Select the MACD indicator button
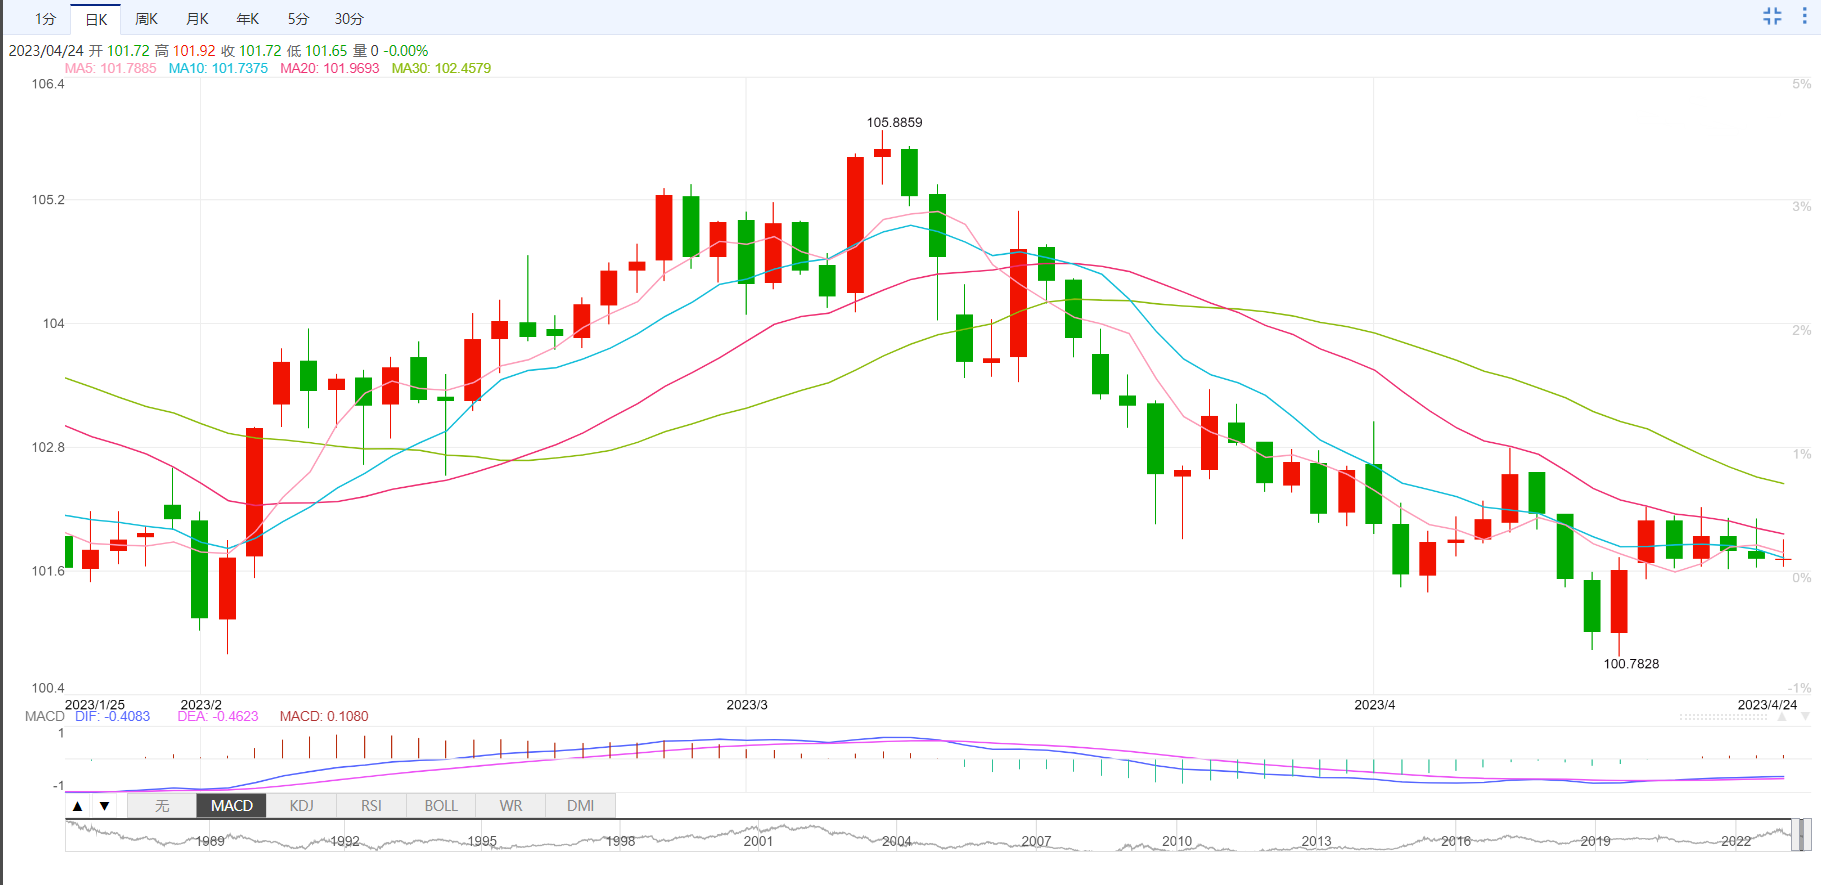 coord(232,806)
